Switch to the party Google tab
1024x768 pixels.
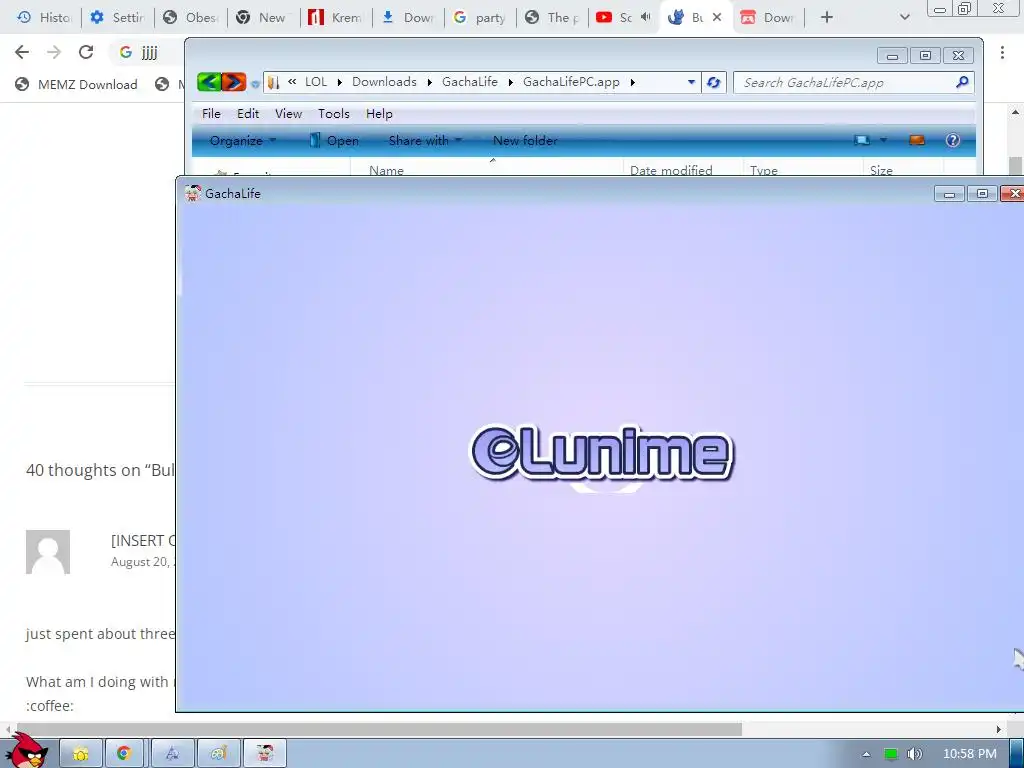[x=480, y=18]
